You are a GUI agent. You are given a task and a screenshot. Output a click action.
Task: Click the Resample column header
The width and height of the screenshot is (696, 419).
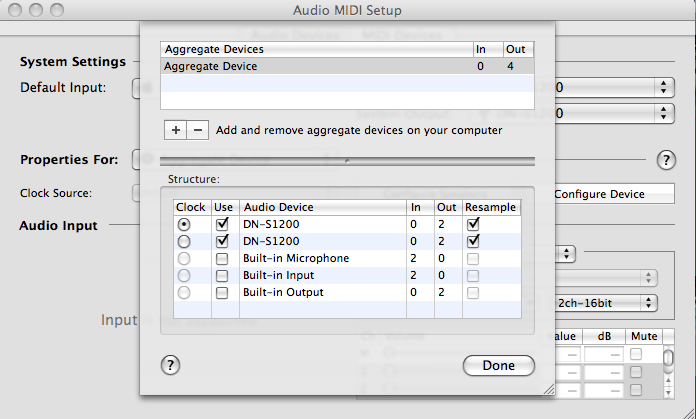point(491,207)
